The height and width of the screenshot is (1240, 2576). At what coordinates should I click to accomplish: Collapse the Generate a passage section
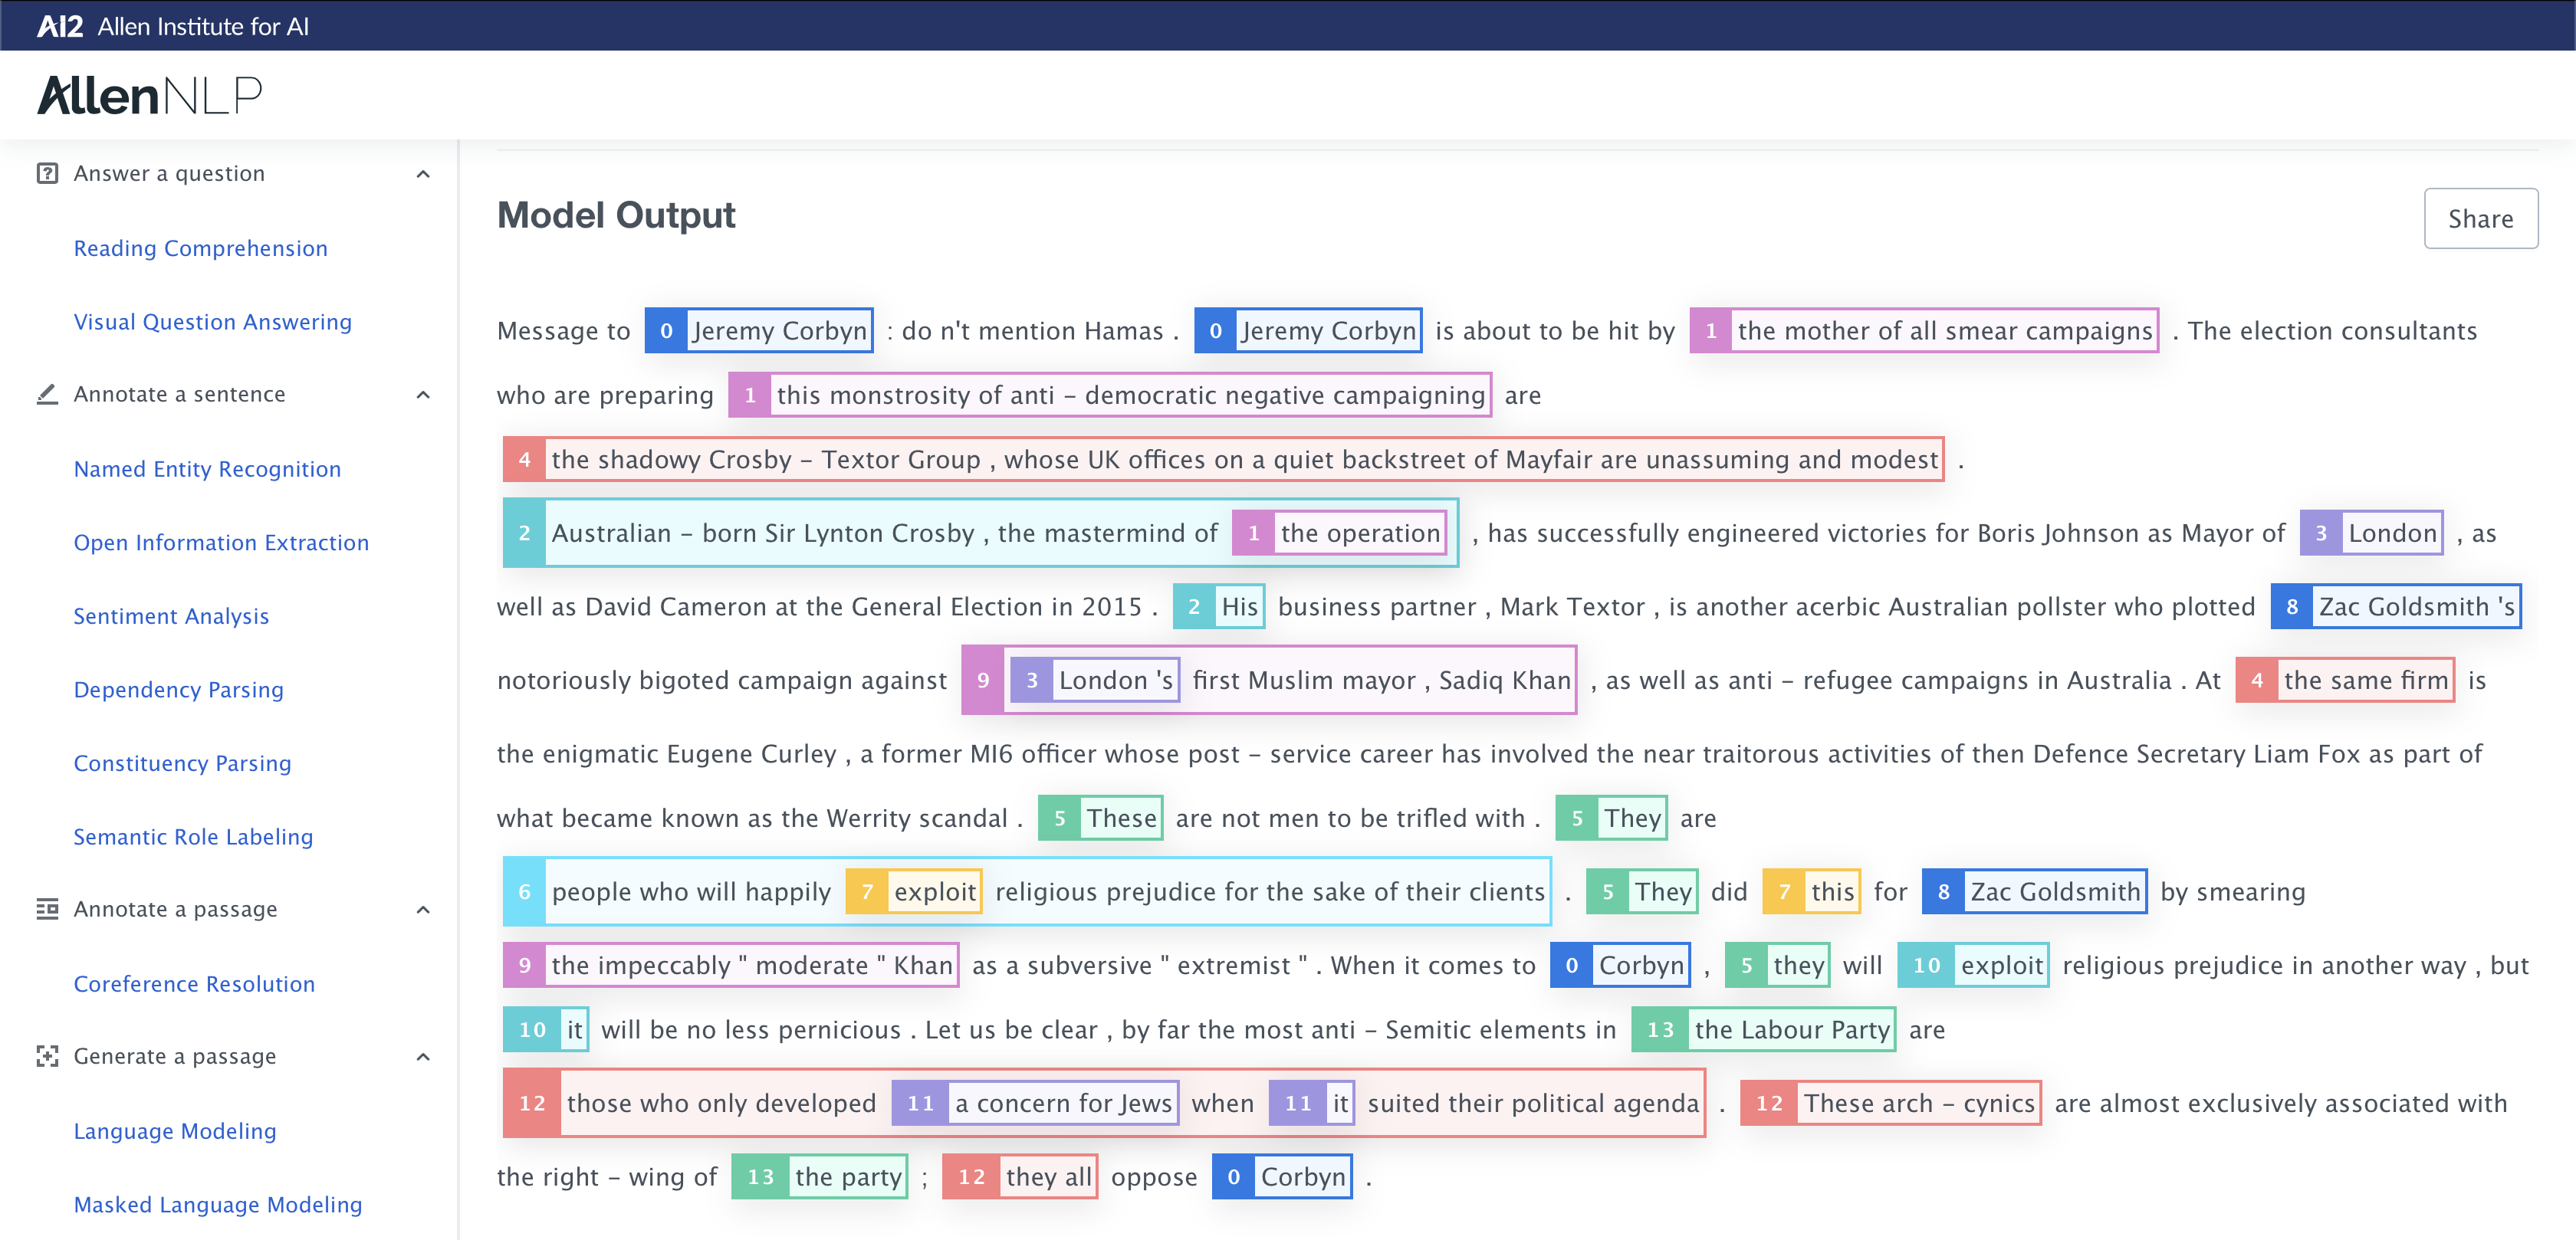tap(424, 1055)
